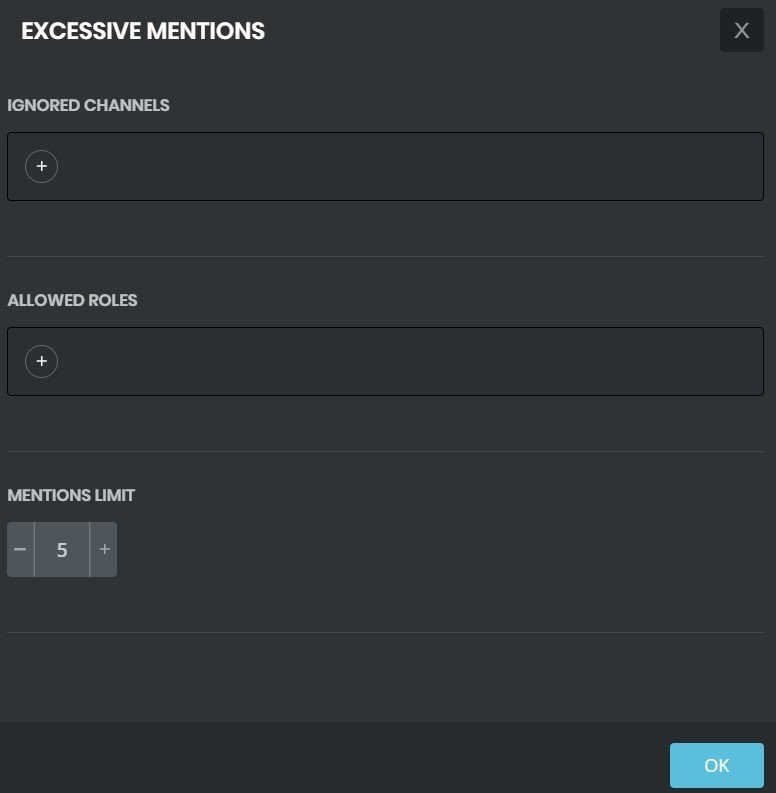The width and height of the screenshot is (776, 793).
Task: Click empty area below Allowed Roles box
Action: point(385,423)
